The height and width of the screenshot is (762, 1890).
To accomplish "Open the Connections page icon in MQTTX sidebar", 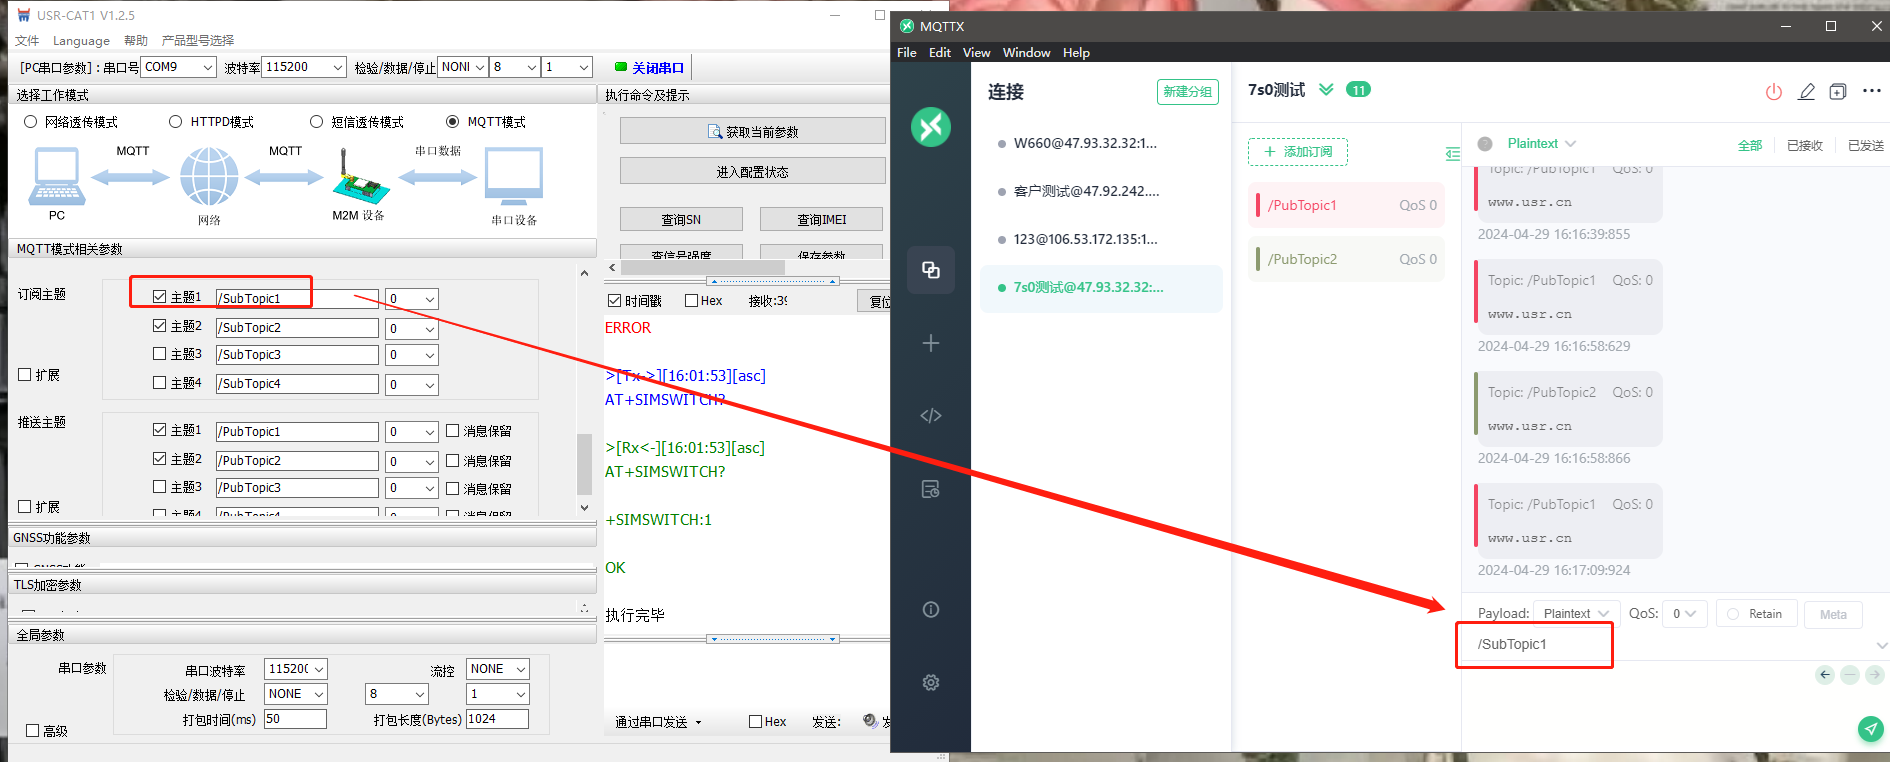I will 930,270.
